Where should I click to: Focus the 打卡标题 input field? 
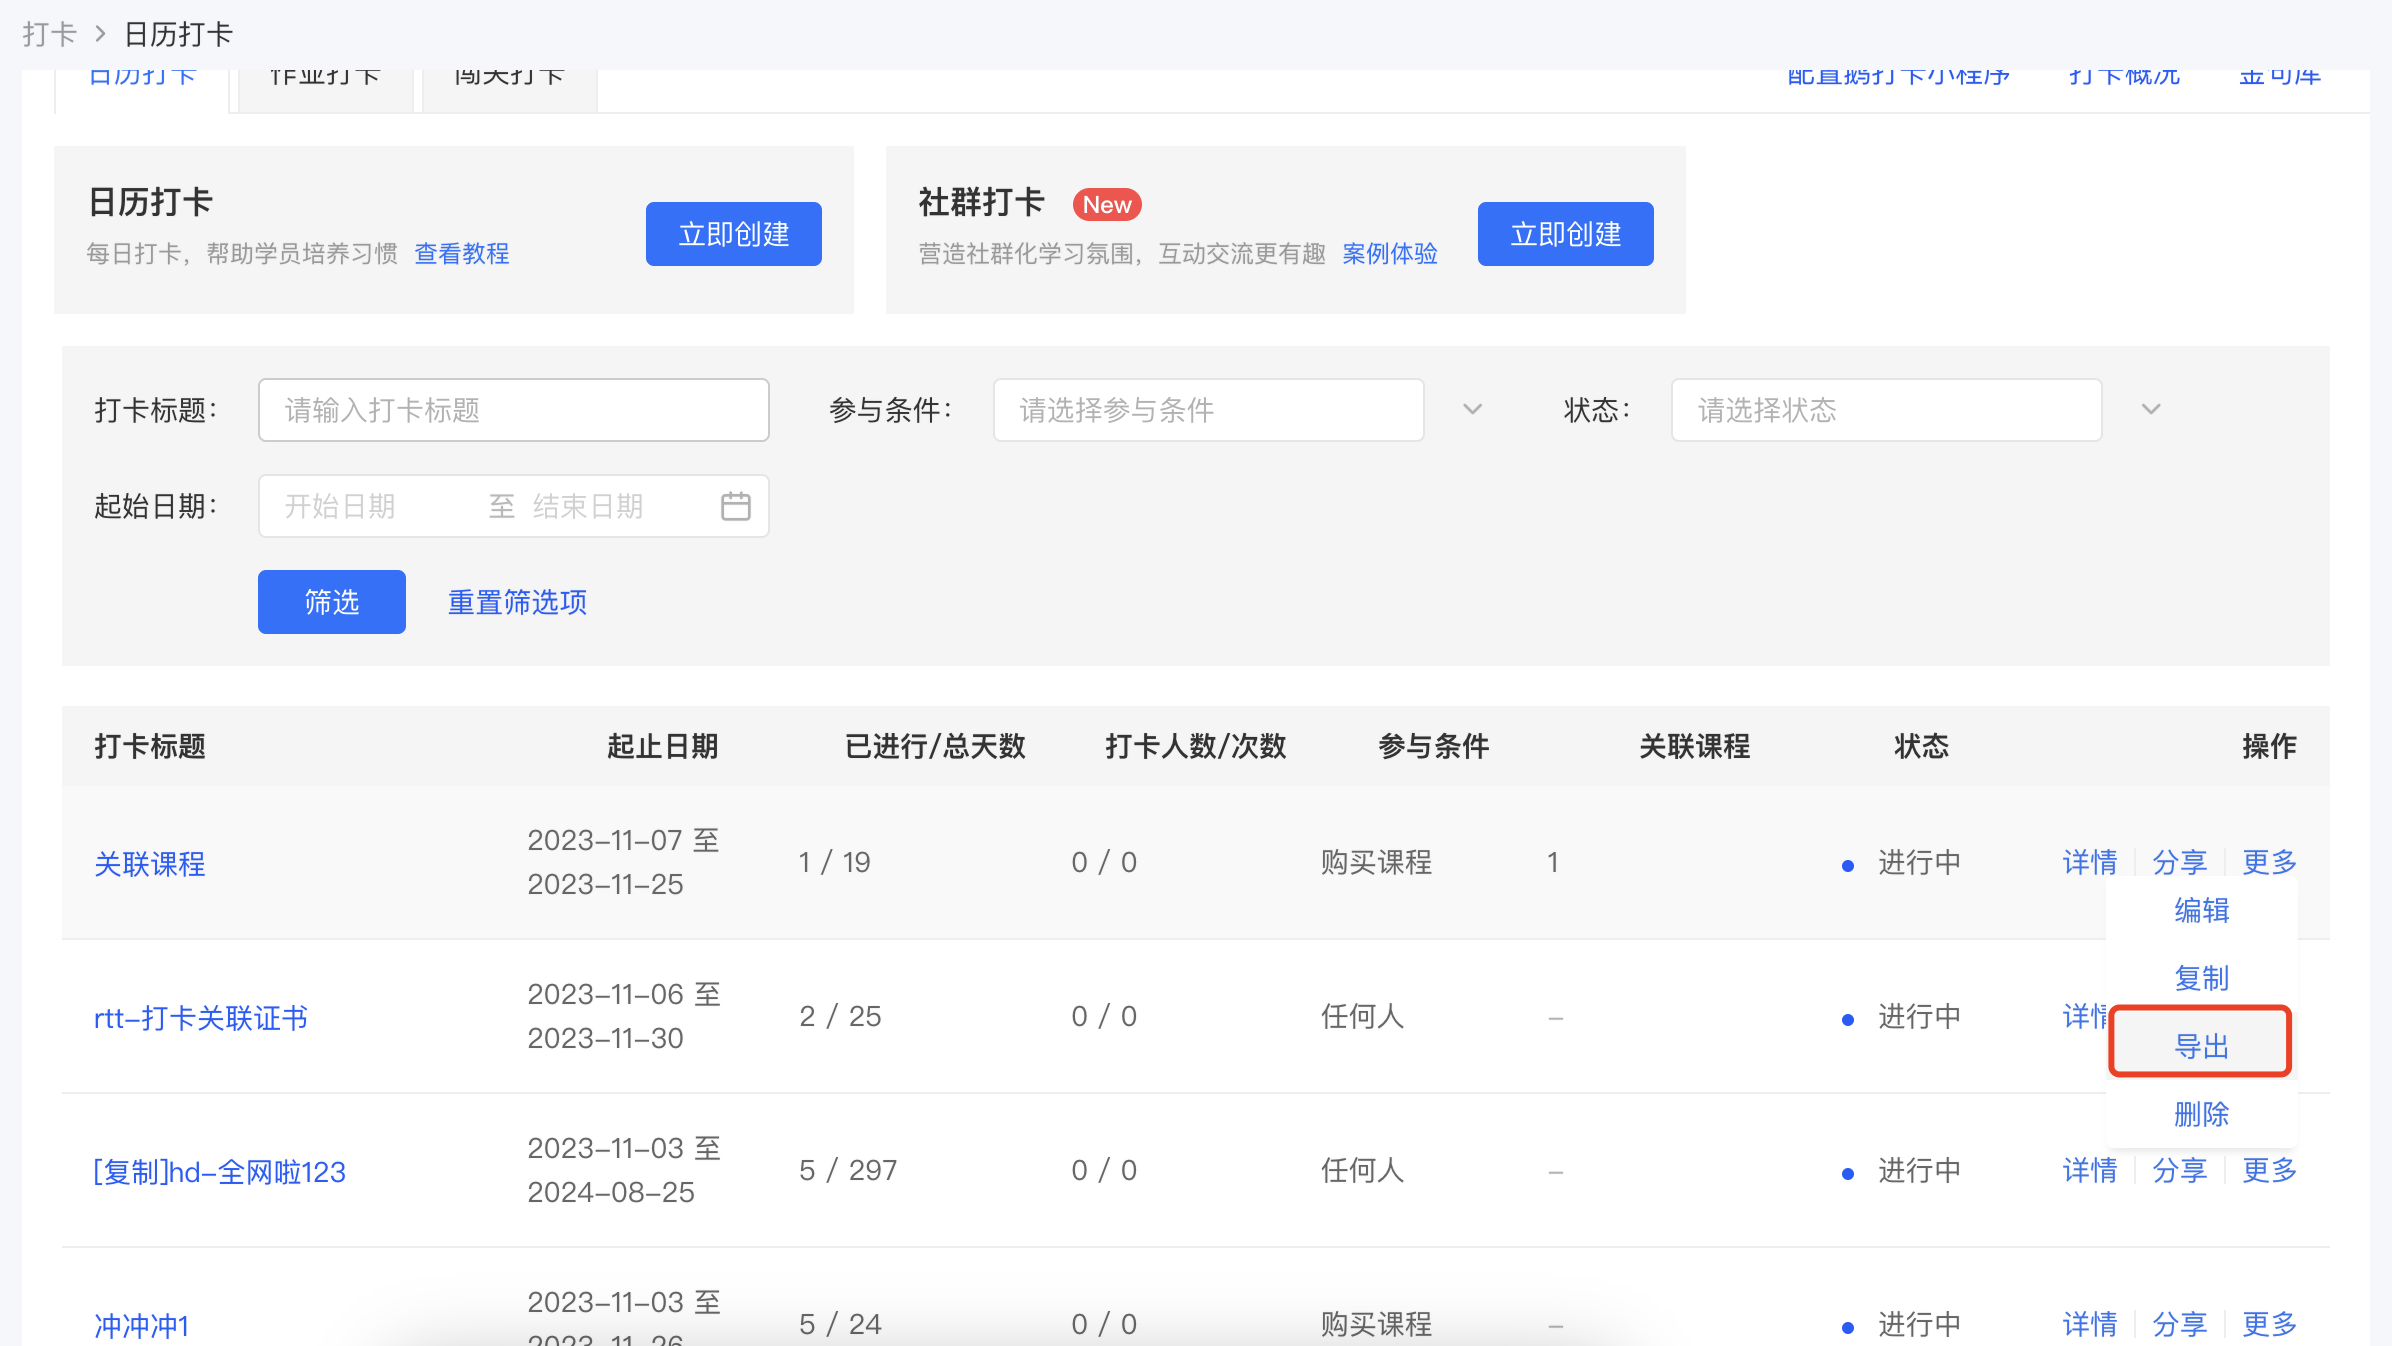[513, 410]
